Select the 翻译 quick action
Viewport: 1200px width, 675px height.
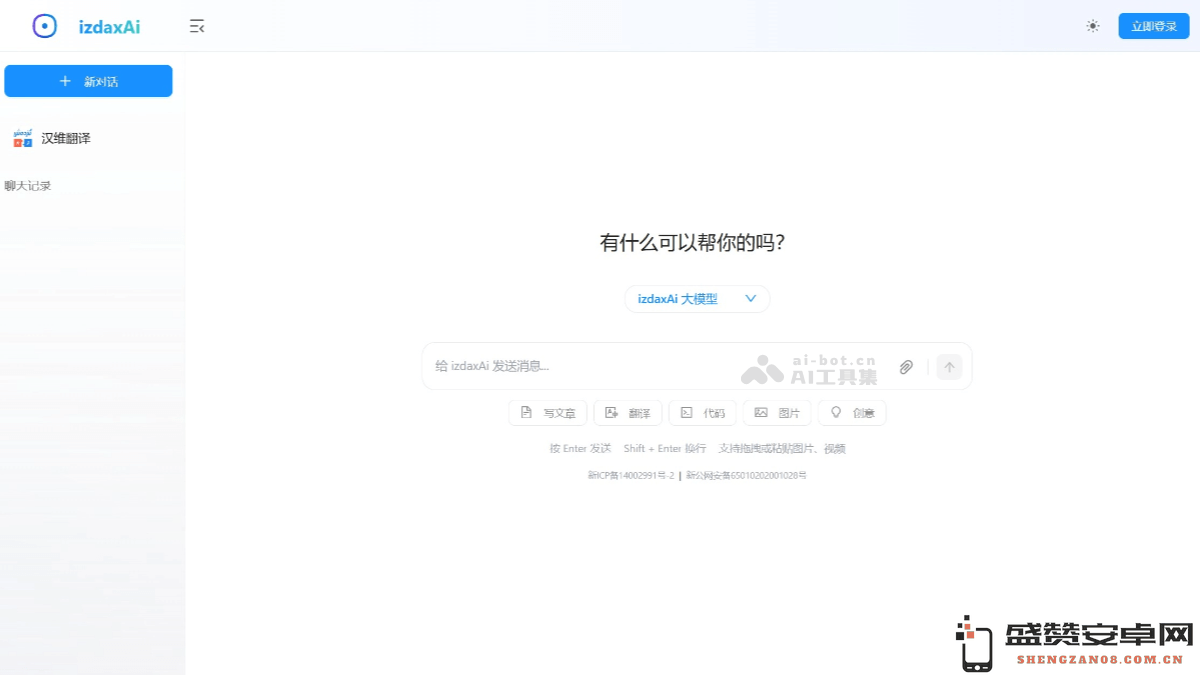(628, 413)
